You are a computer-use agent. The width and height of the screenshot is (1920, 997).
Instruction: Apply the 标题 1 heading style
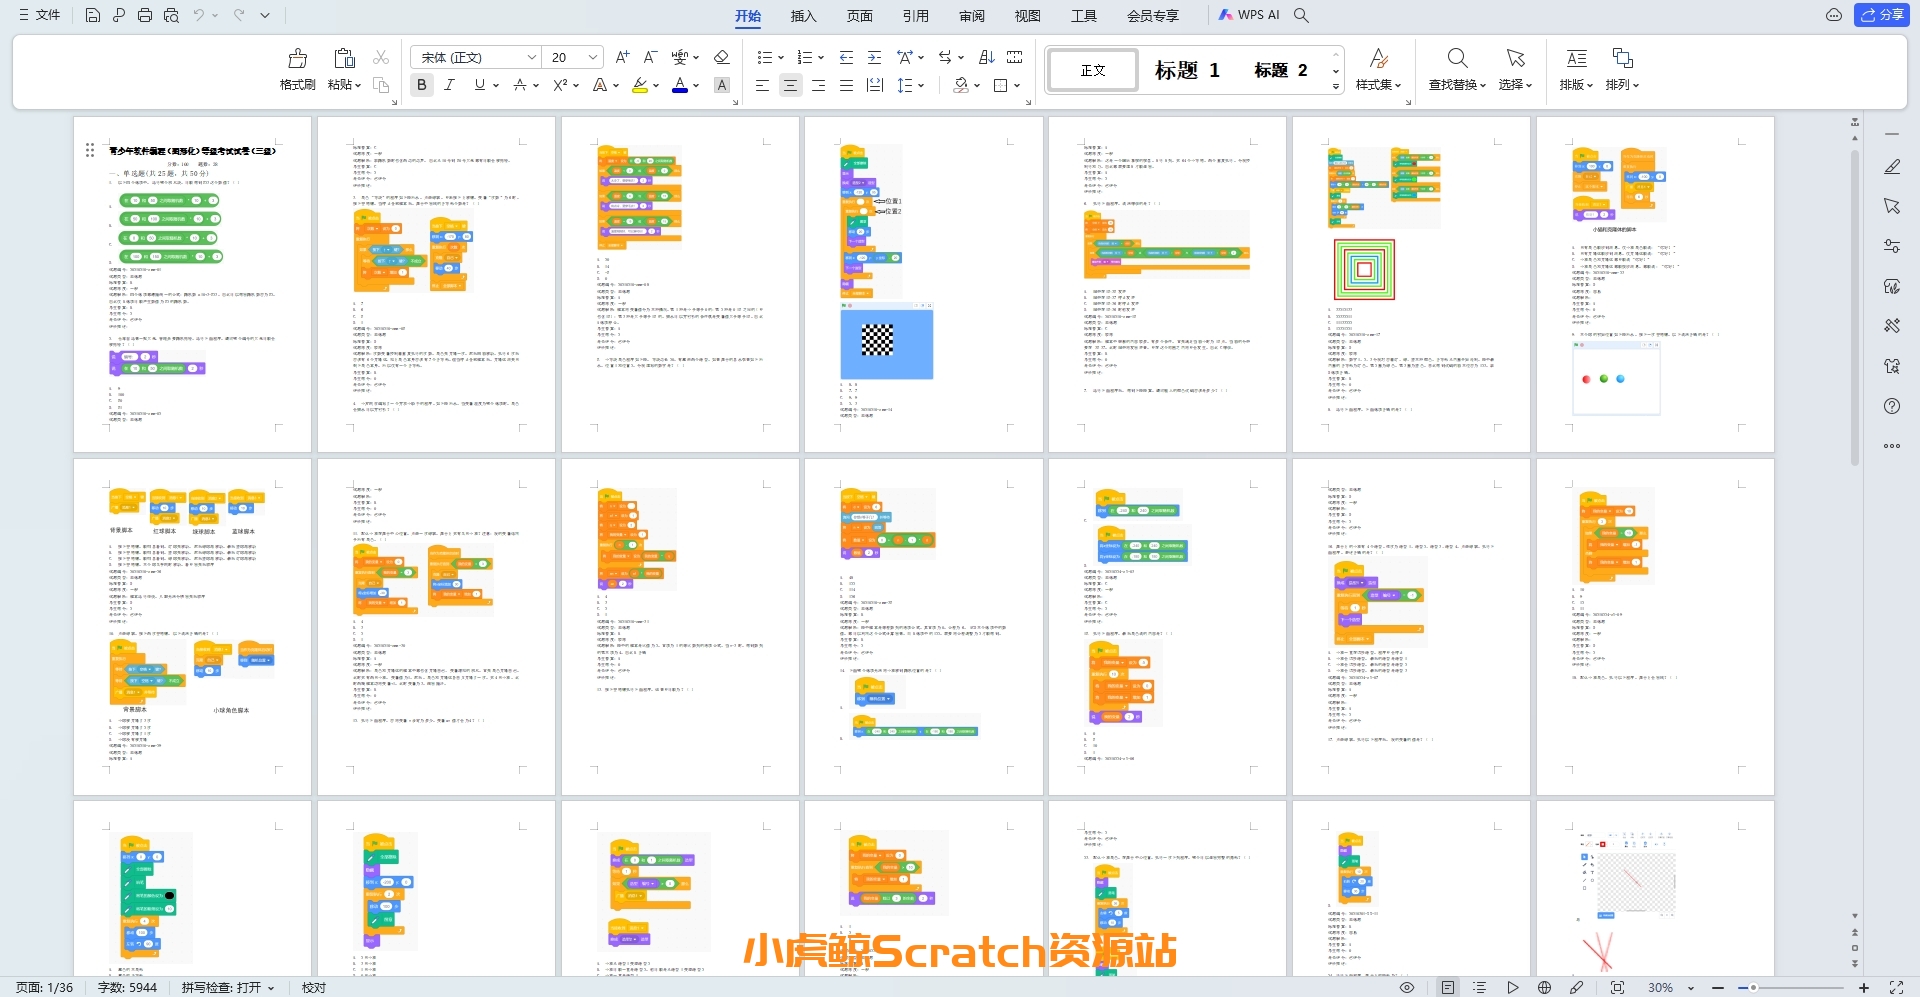[x=1187, y=70]
